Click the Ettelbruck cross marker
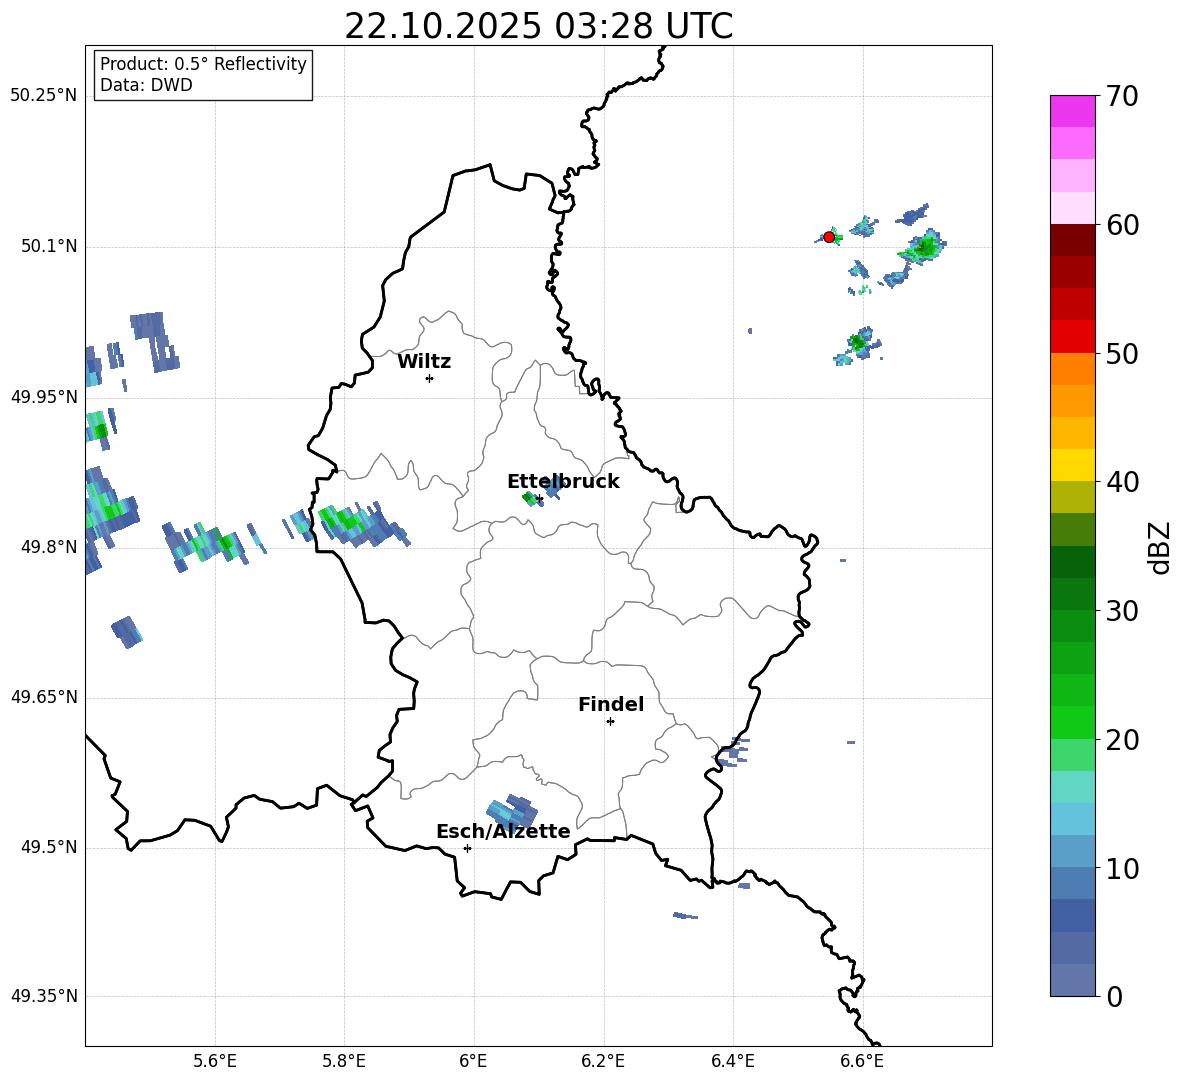 pyautogui.click(x=539, y=498)
